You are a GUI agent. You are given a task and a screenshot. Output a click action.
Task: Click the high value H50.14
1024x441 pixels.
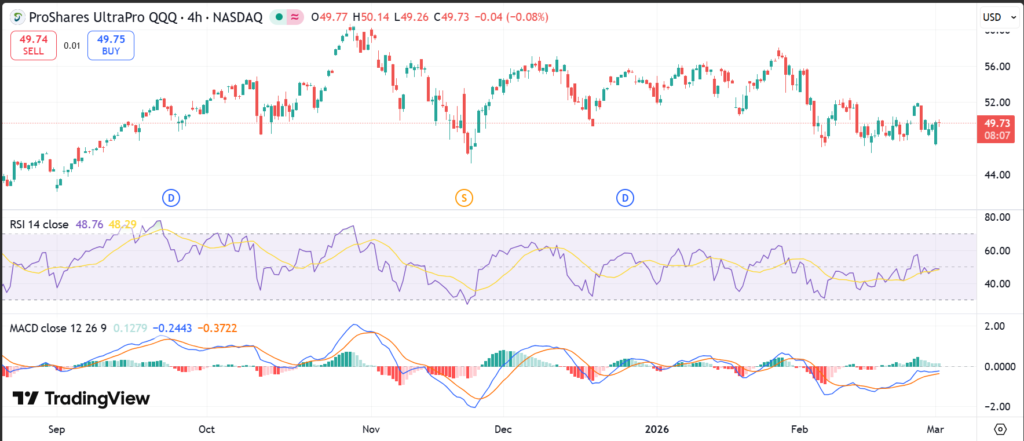[x=372, y=18]
